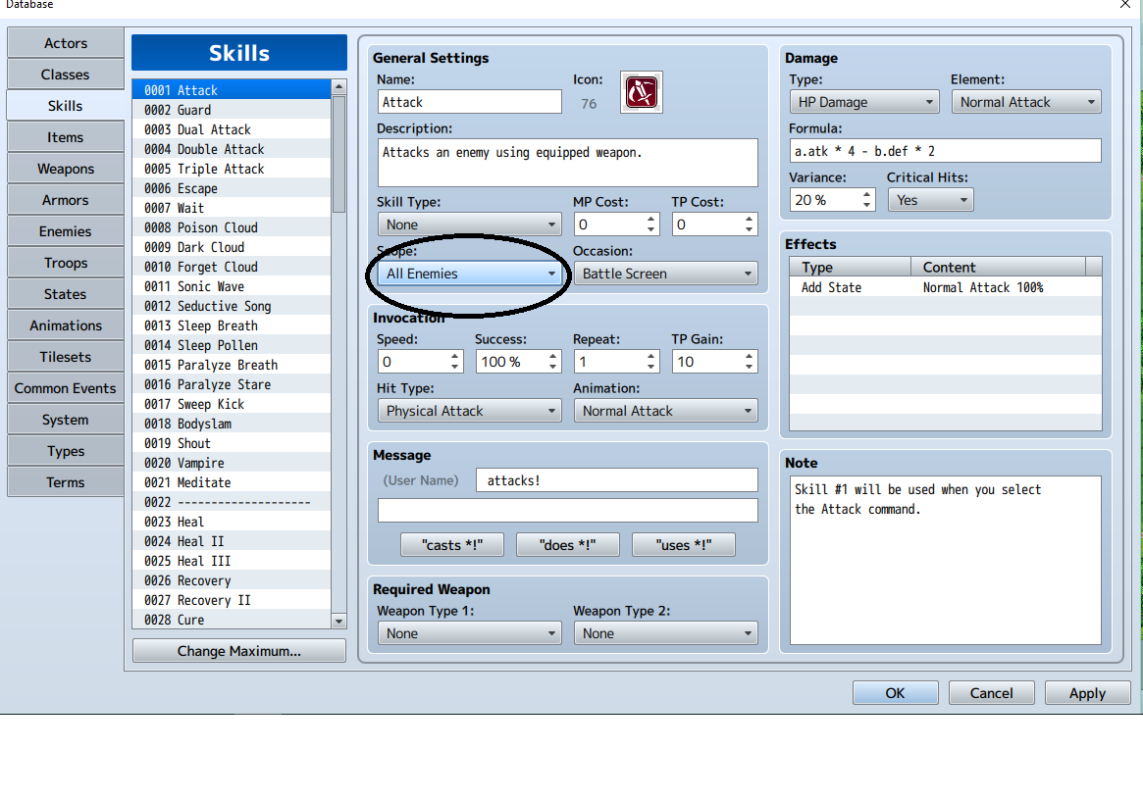Insert the "does *!" message template
Screen dimensions: 1143x800
[x=568, y=545]
